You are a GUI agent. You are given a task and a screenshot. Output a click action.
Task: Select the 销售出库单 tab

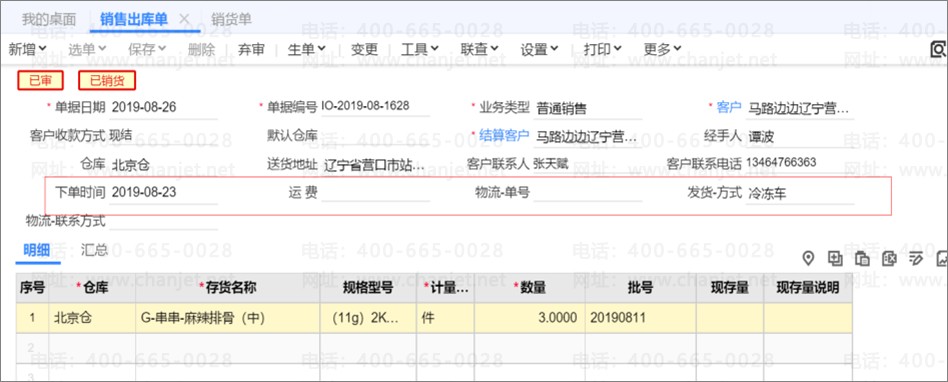pos(134,19)
